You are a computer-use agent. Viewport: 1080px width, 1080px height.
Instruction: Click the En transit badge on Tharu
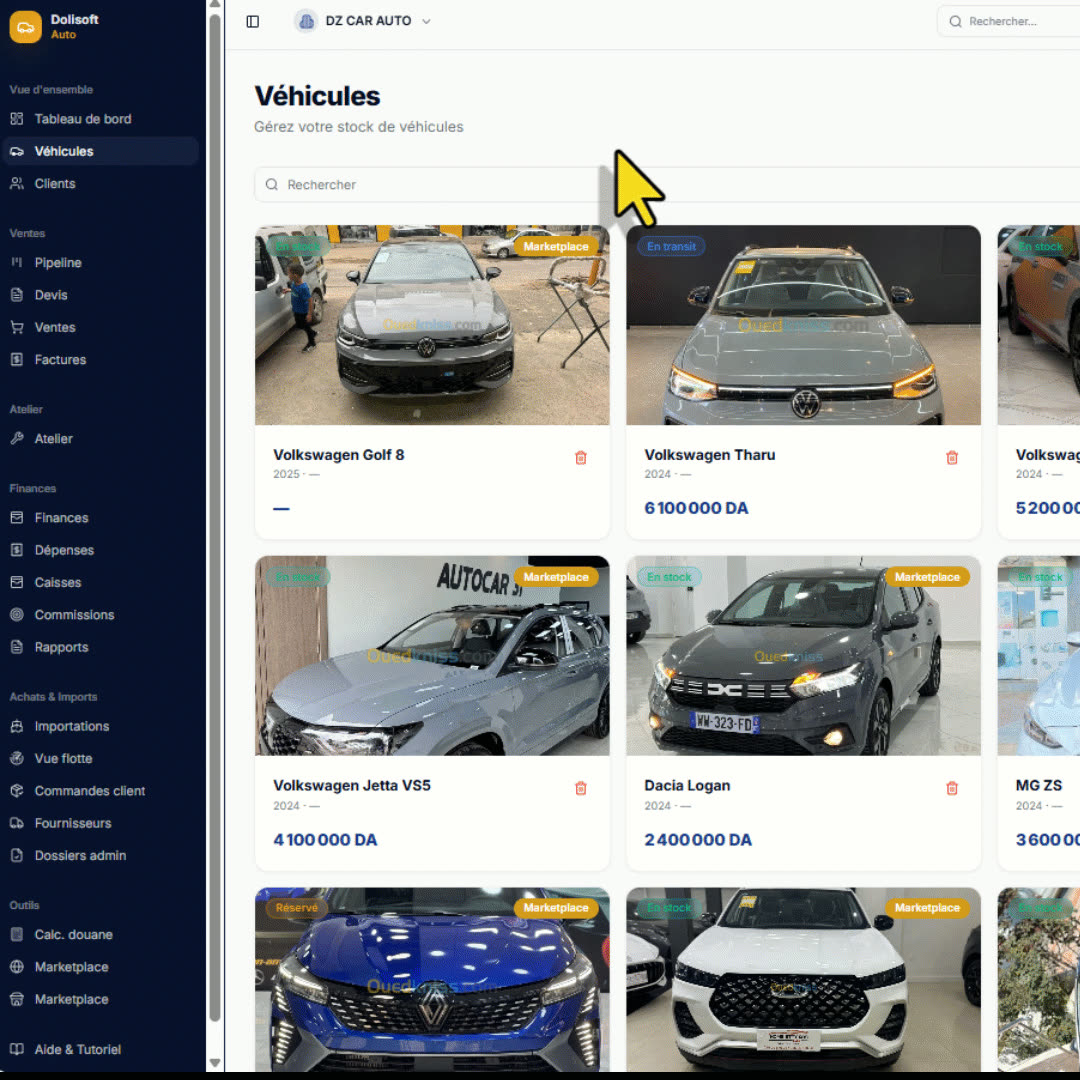(672, 247)
